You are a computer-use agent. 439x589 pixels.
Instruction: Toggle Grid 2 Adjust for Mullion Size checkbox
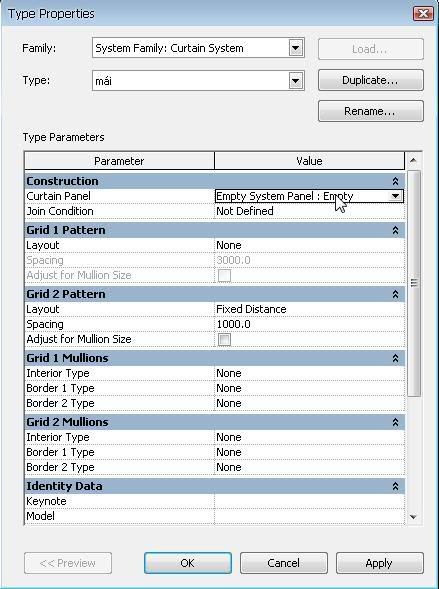(224, 340)
